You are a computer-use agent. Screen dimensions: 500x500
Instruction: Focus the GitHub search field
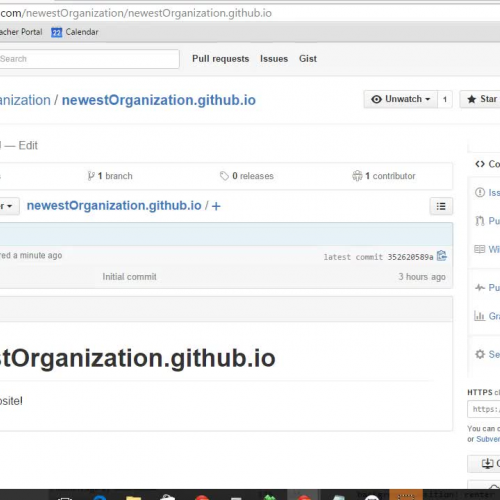(89, 59)
